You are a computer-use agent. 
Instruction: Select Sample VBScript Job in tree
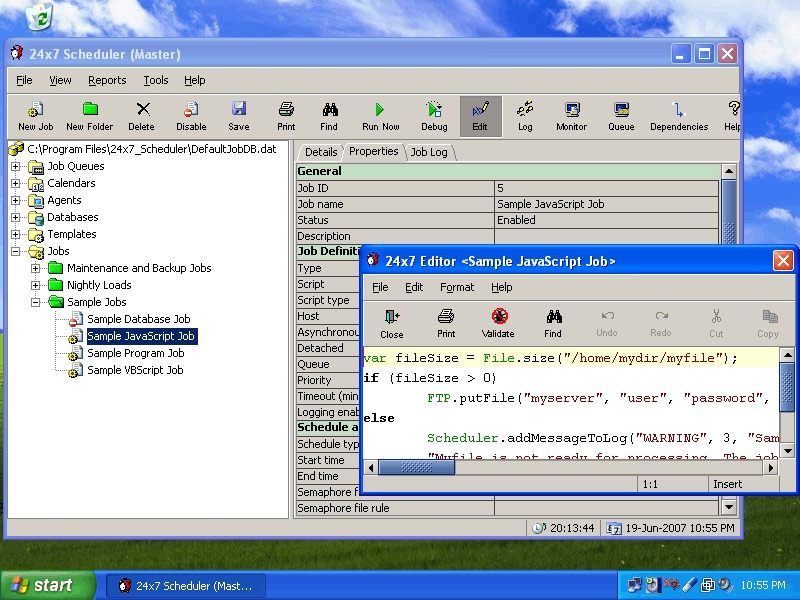click(x=135, y=370)
